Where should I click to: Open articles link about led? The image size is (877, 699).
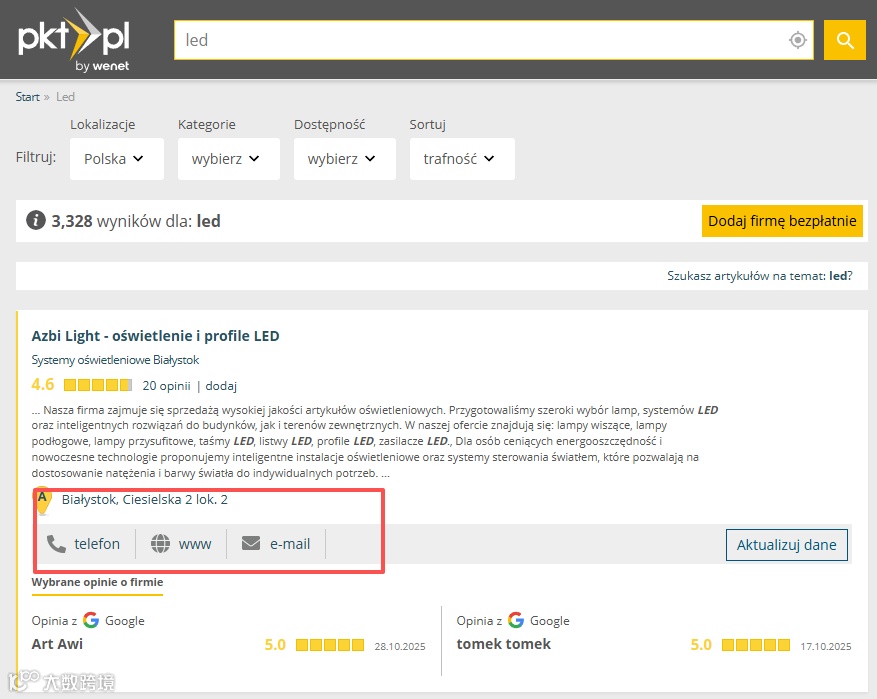pos(760,276)
